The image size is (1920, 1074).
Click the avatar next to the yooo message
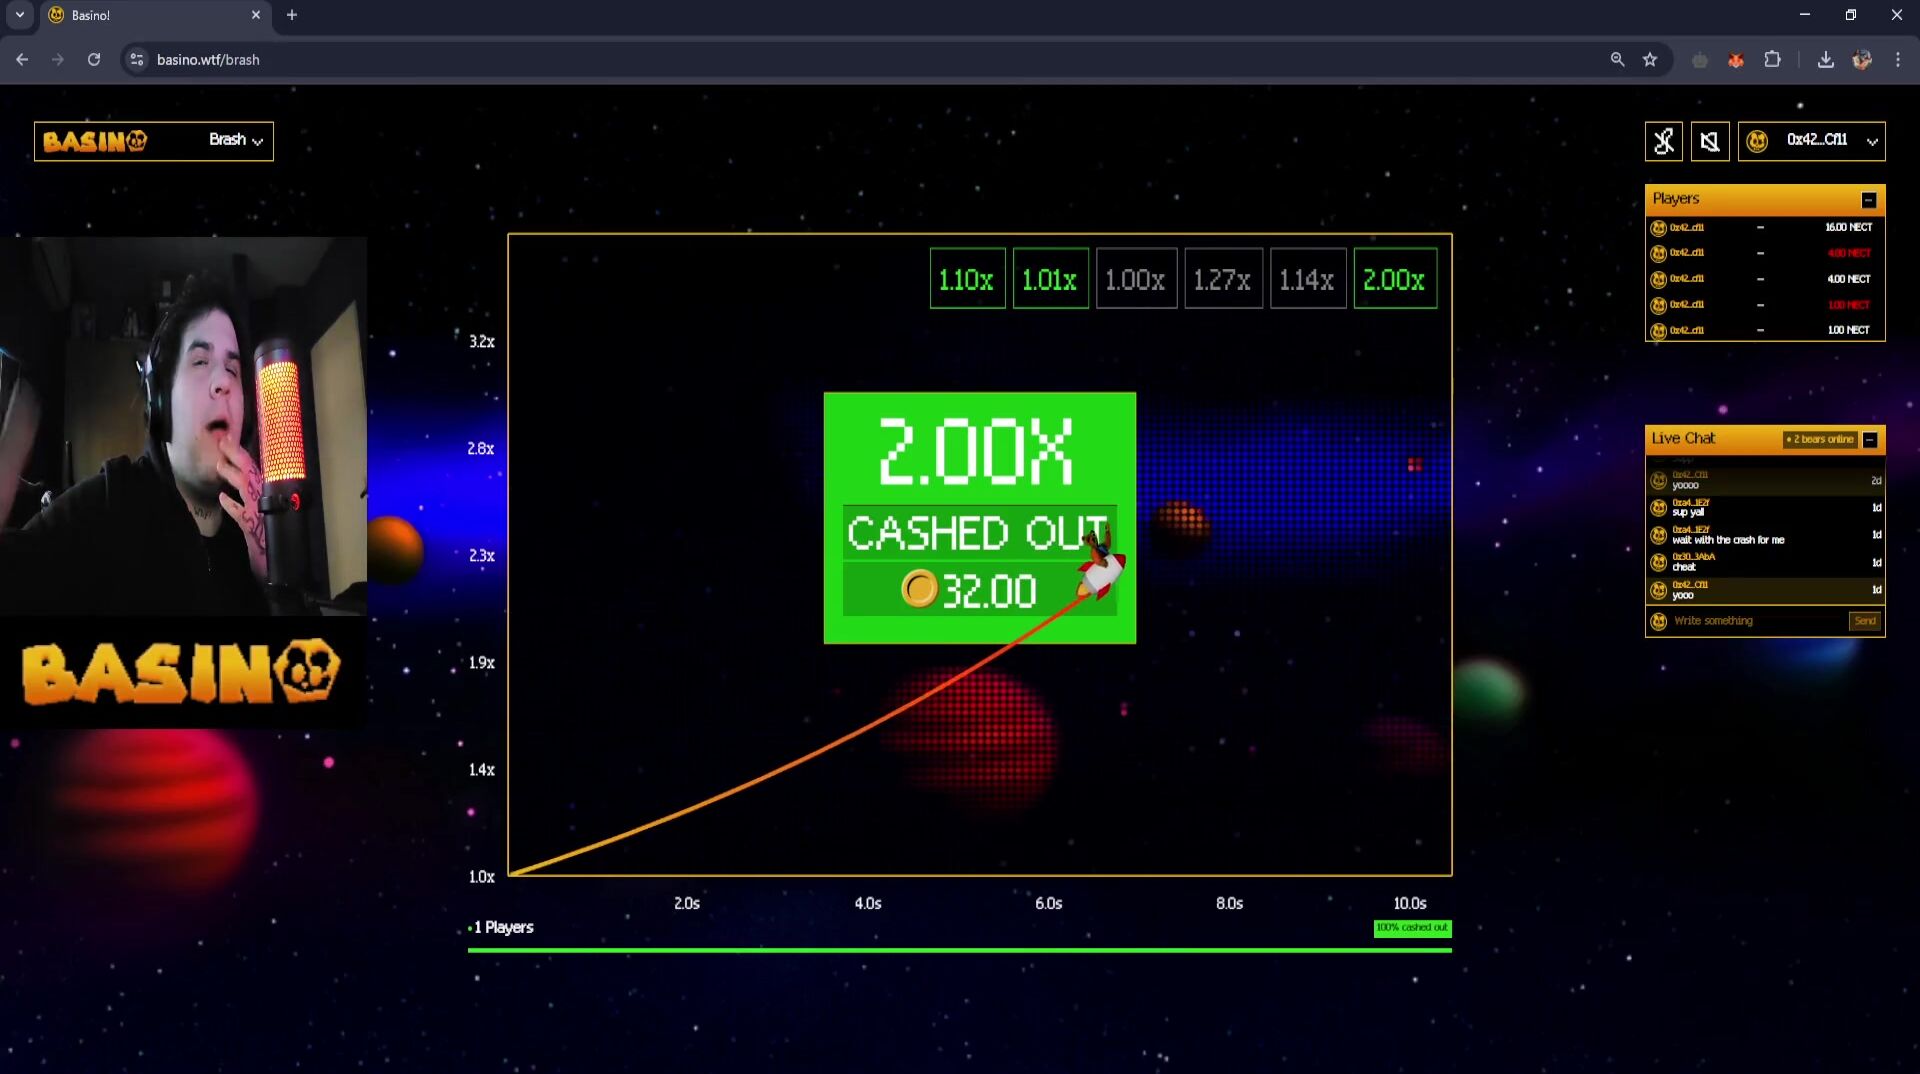tap(1659, 590)
